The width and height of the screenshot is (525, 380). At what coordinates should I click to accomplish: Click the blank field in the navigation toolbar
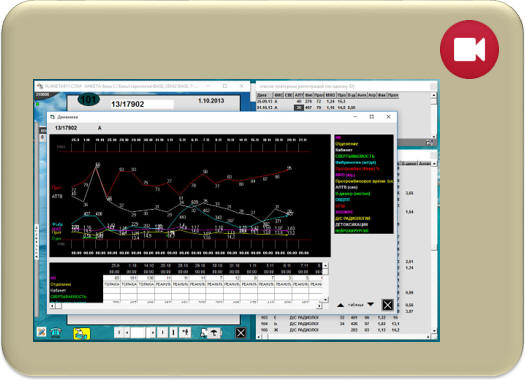point(138,333)
